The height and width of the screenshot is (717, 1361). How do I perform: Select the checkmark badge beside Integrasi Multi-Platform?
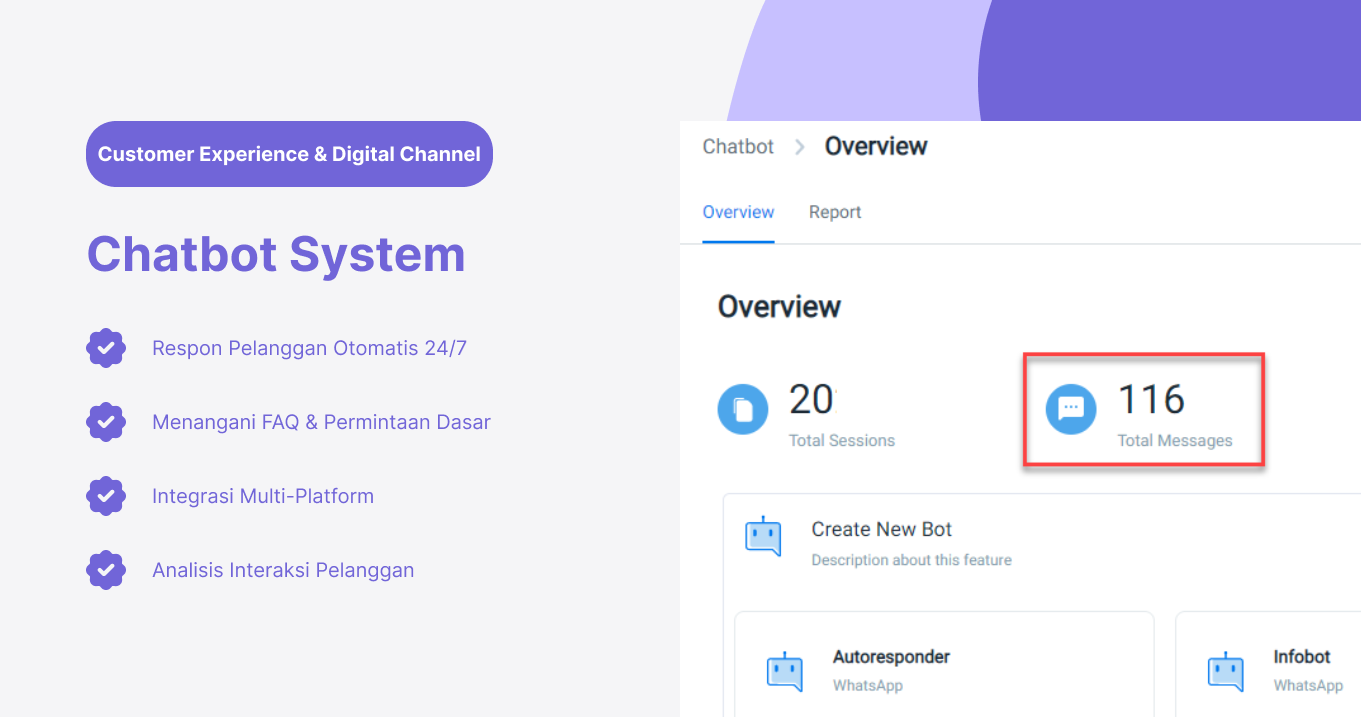pyautogui.click(x=106, y=496)
